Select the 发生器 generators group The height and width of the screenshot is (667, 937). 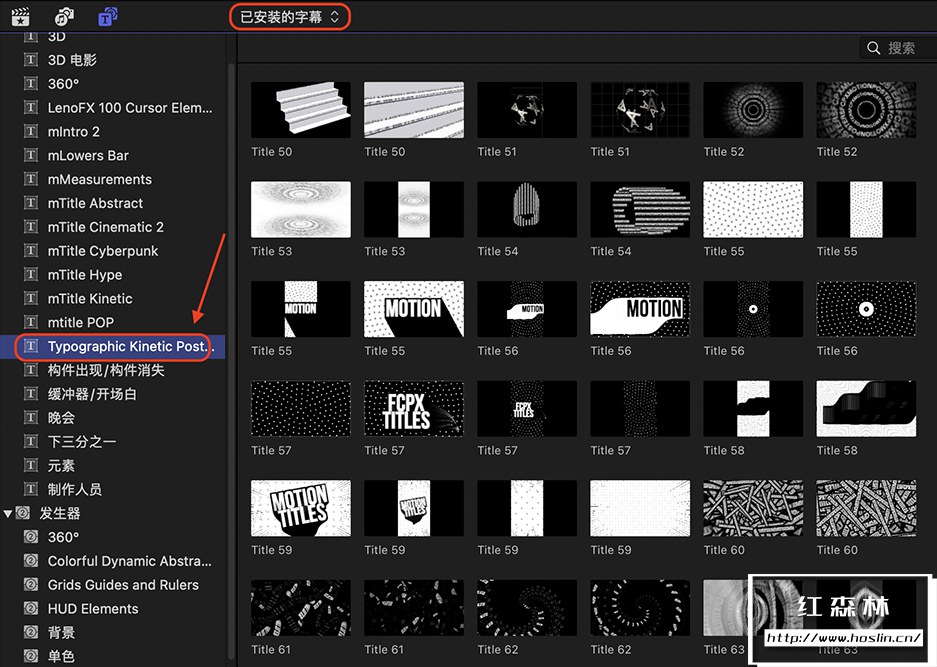[114, 513]
